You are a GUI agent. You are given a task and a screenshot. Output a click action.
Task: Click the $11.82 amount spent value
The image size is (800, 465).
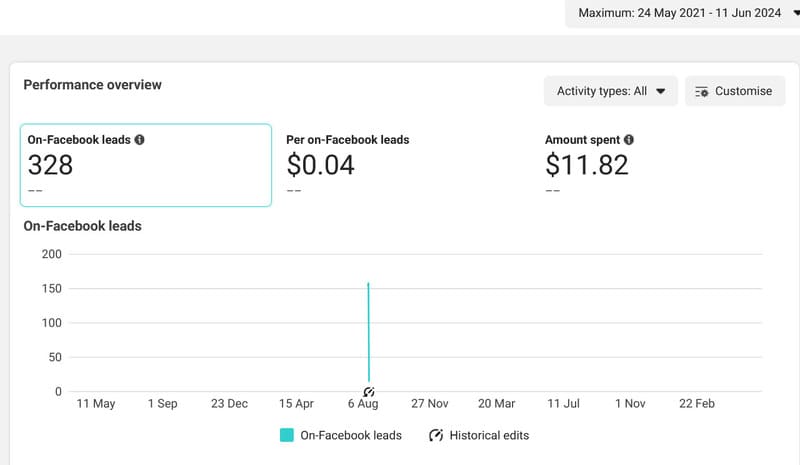(x=587, y=165)
